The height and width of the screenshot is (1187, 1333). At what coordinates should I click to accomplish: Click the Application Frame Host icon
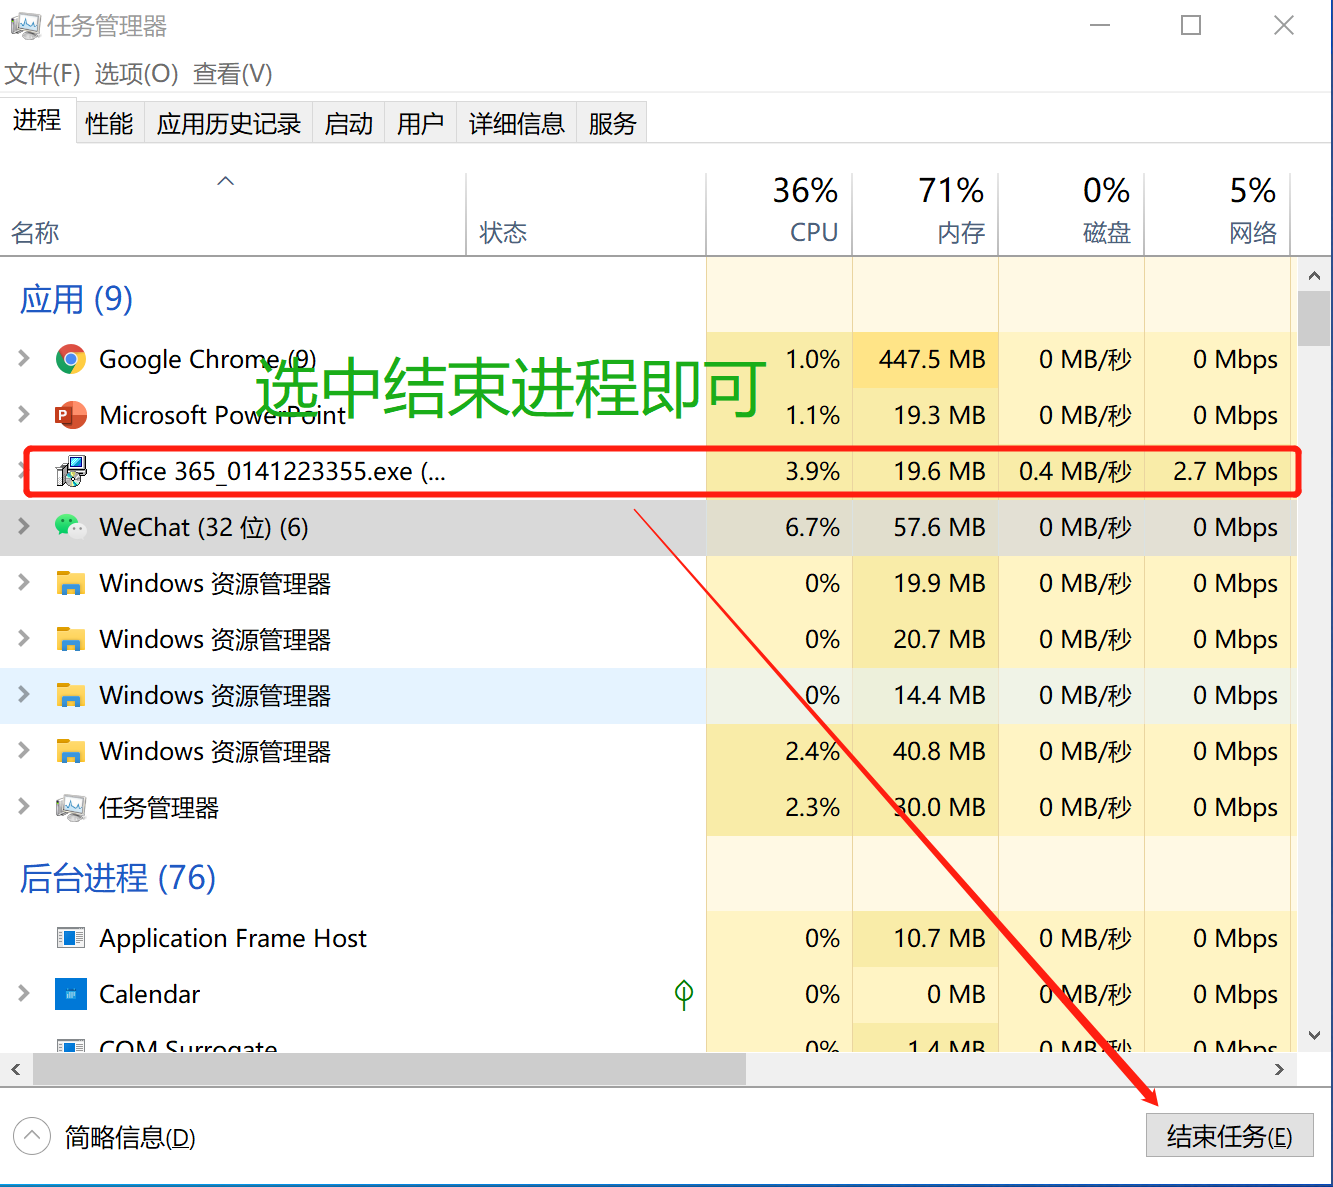(71, 938)
